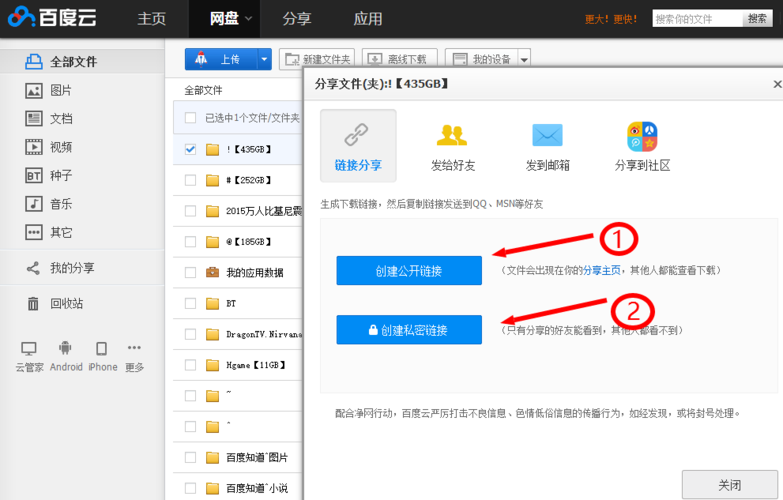Check the DragonTV.Nirvana folder checkbox
Screen dimensions: 783x500
(x=190, y=334)
